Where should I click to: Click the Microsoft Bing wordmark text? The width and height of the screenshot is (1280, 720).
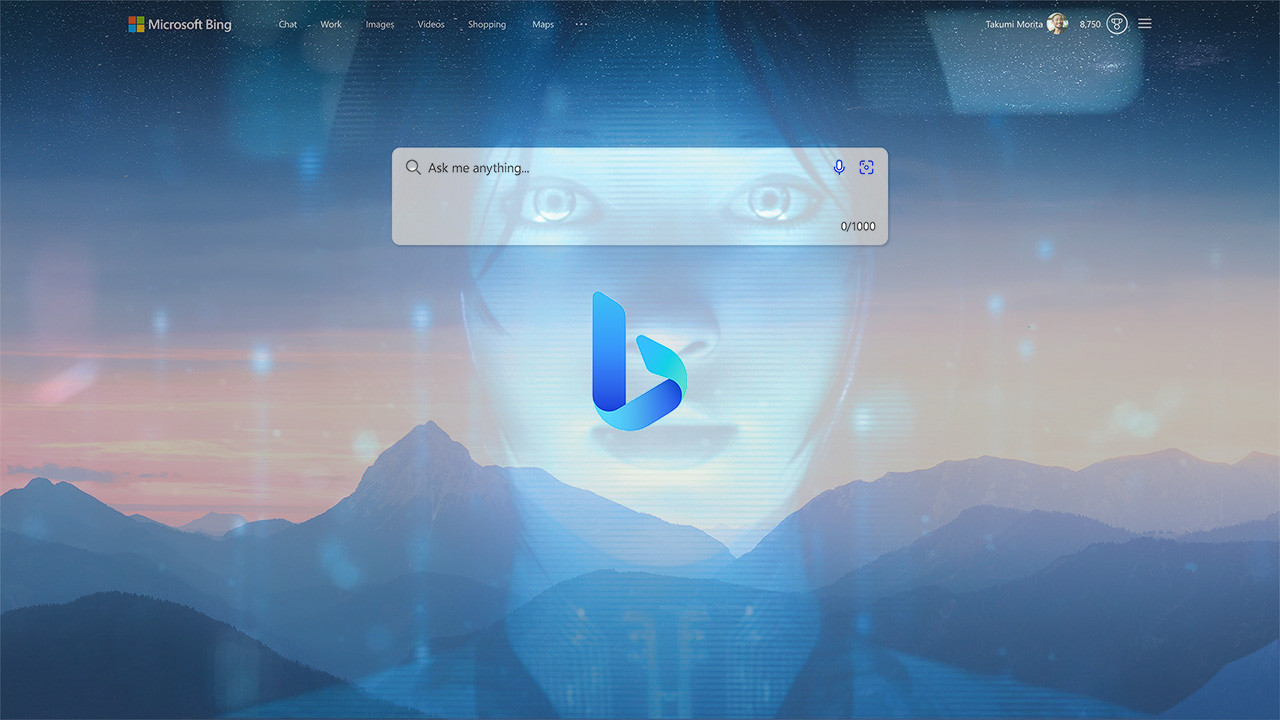pos(189,24)
